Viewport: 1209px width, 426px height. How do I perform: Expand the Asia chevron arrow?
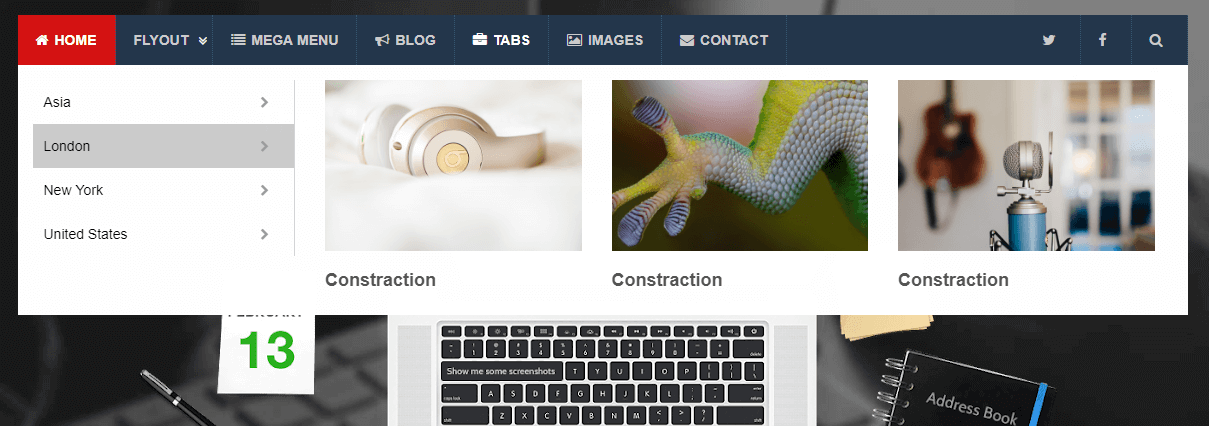tap(264, 102)
